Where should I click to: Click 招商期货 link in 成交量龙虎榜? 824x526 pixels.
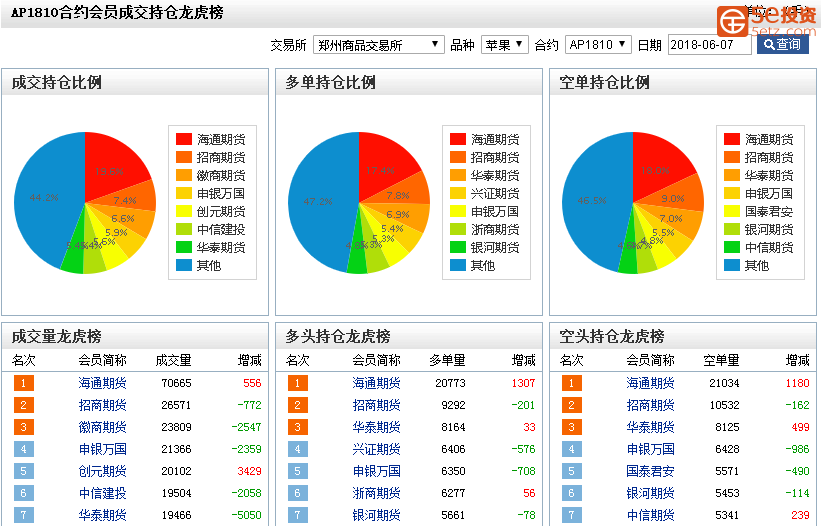(x=102, y=405)
